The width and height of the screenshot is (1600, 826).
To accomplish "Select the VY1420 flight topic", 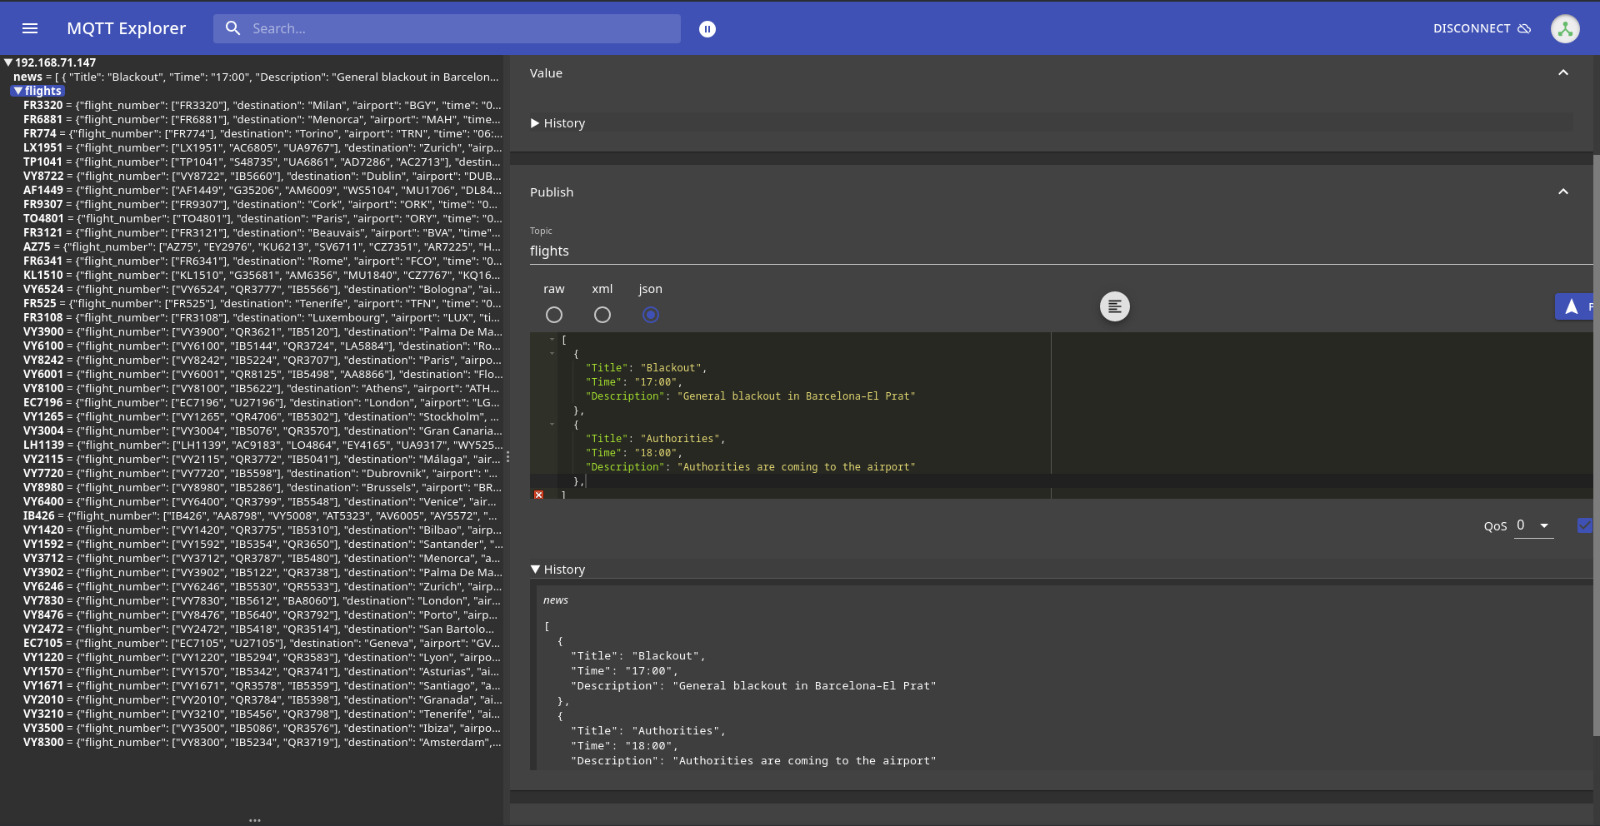I will (262, 530).
